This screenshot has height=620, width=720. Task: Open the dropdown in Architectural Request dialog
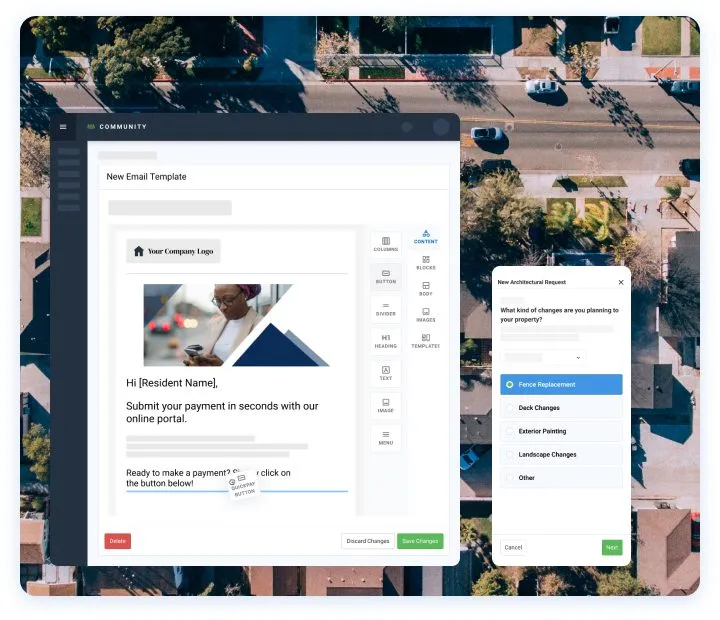[543, 357]
